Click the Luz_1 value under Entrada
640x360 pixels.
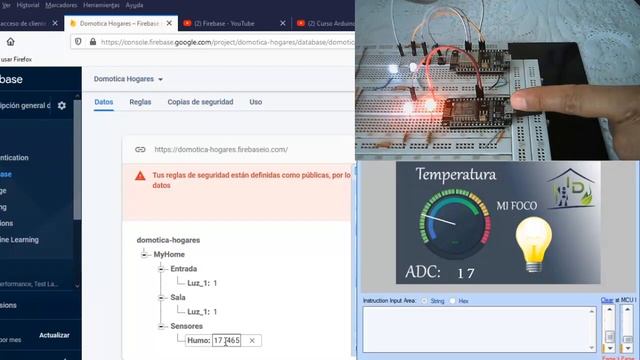[x=215, y=283]
